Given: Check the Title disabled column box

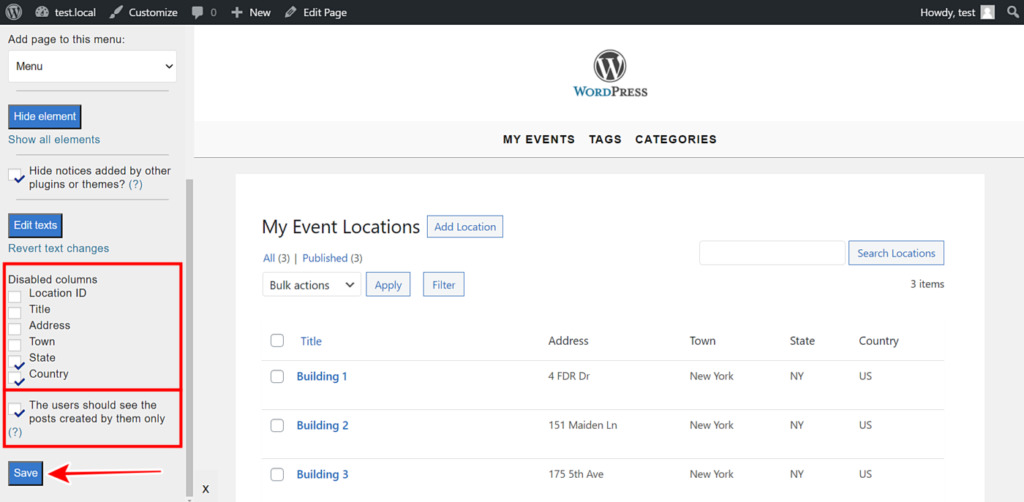Looking at the screenshot, I should [x=14, y=313].
